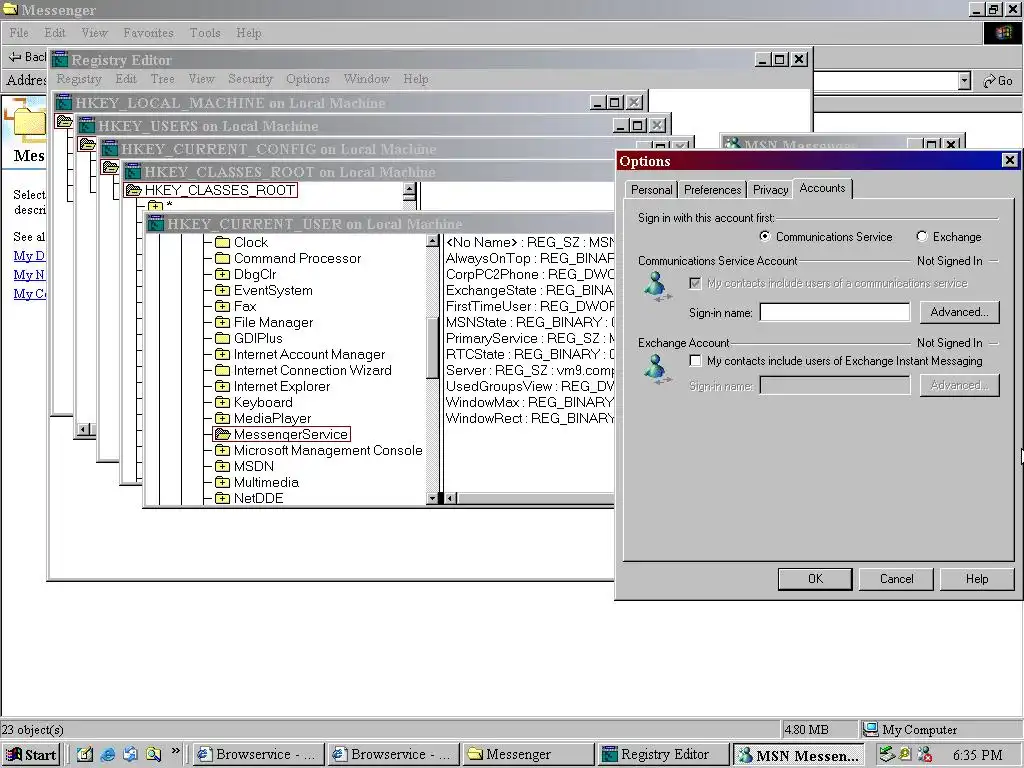Click the Windows logo throbber icon
This screenshot has width=1024, height=768.
point(1002,33)
